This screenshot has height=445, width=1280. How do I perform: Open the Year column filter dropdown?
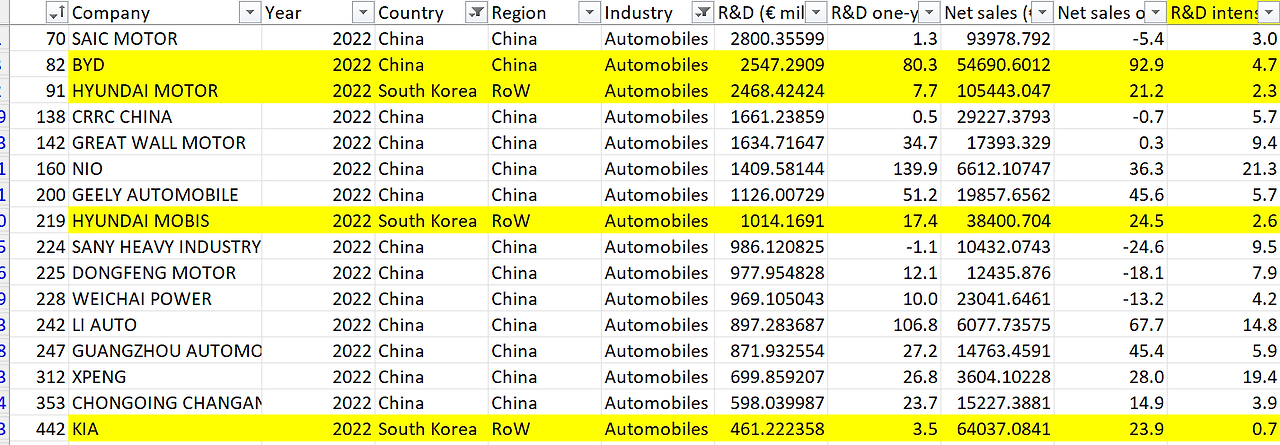(363, 13)
